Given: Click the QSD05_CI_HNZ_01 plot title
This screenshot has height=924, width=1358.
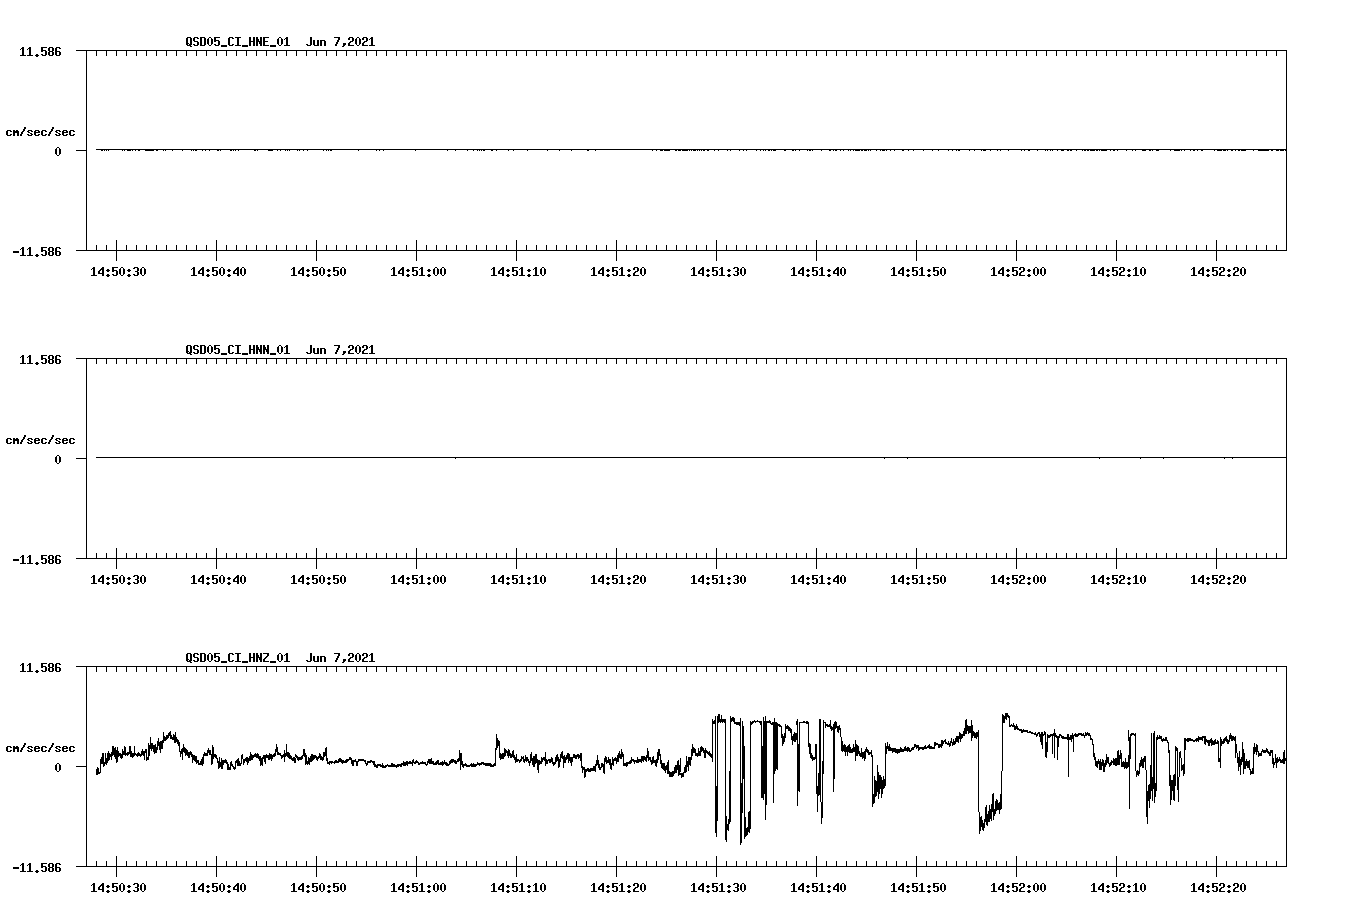Looking at the screenshot, I should pos(280,658).
